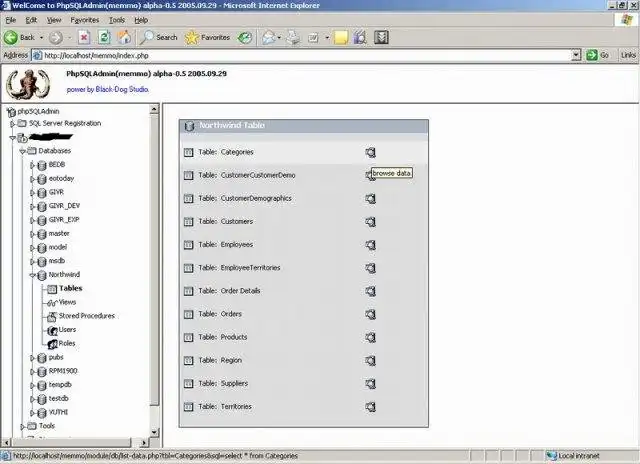Click the Table: Order Details entry
The image size is (640, 464).
pos(229,291)
